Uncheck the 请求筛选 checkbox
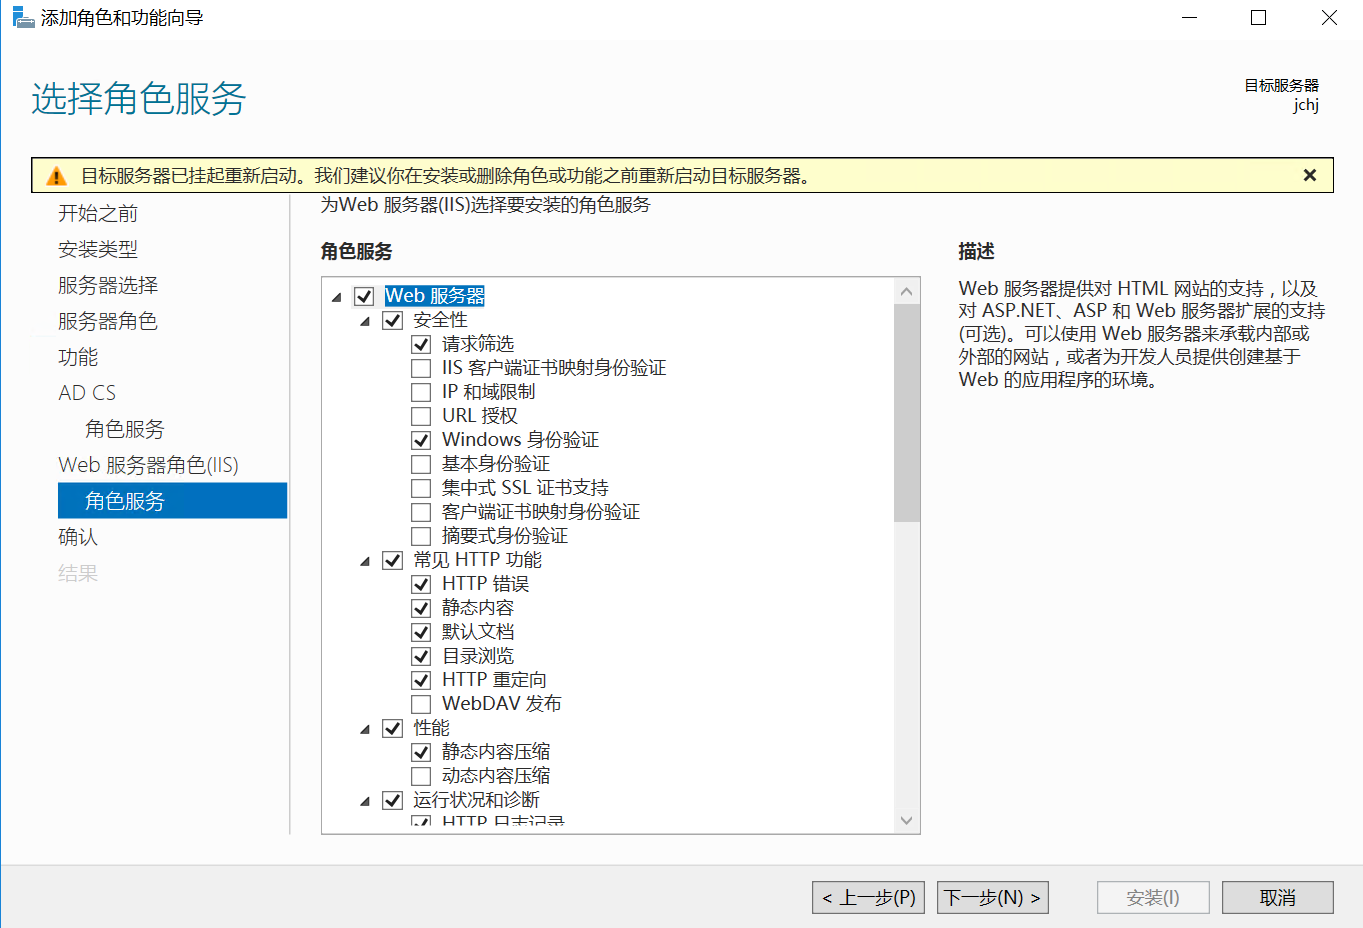 click(x=421, y=344)
